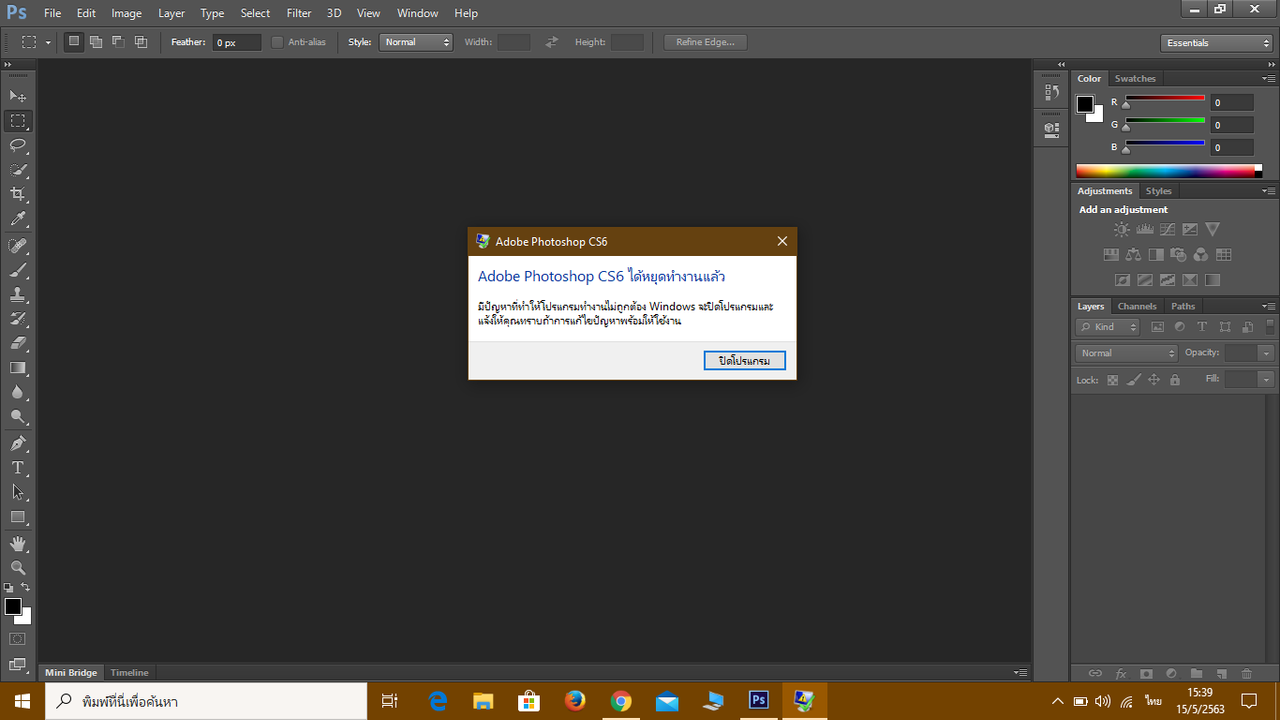Select the Hand tool

(18, 544)
